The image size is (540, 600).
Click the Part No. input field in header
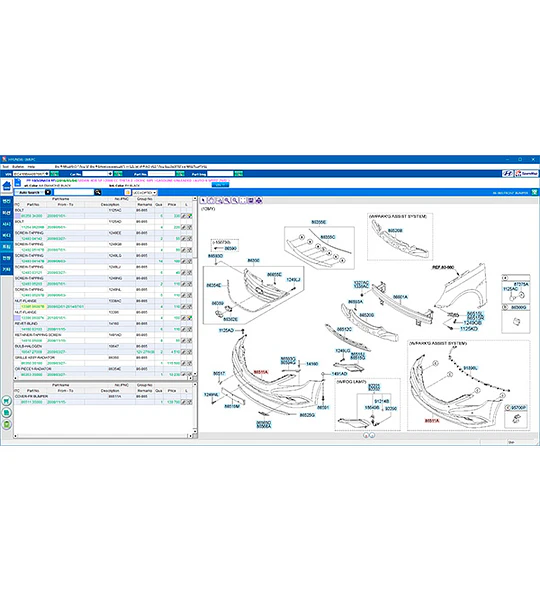coord(161,174)
